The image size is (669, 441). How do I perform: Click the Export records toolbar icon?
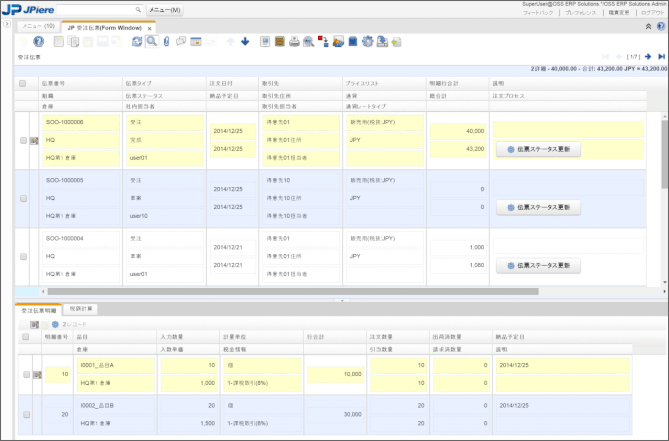pos(382,41)
